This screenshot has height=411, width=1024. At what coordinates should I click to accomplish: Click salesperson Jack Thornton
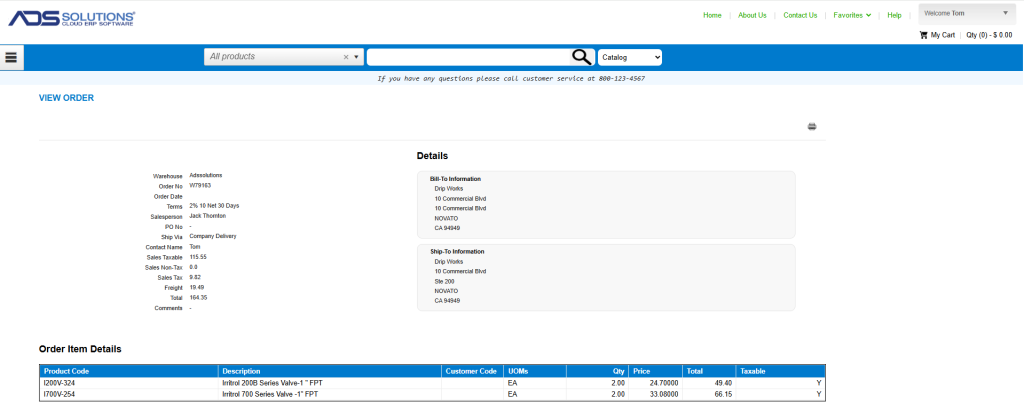click(x=208, y=216)
